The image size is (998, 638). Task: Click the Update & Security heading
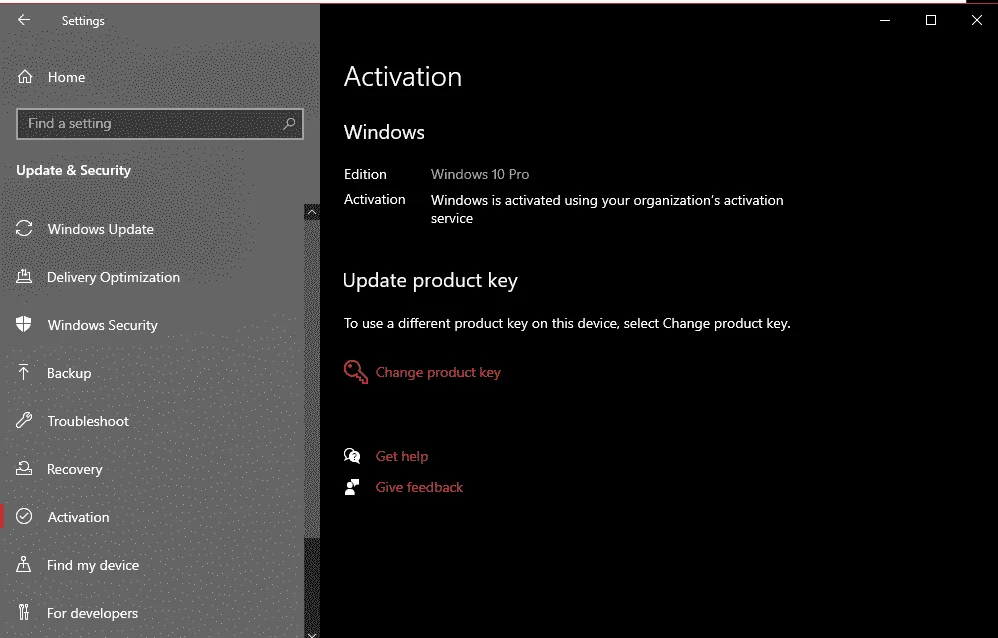pyautogui.click(x=73, y=171)
